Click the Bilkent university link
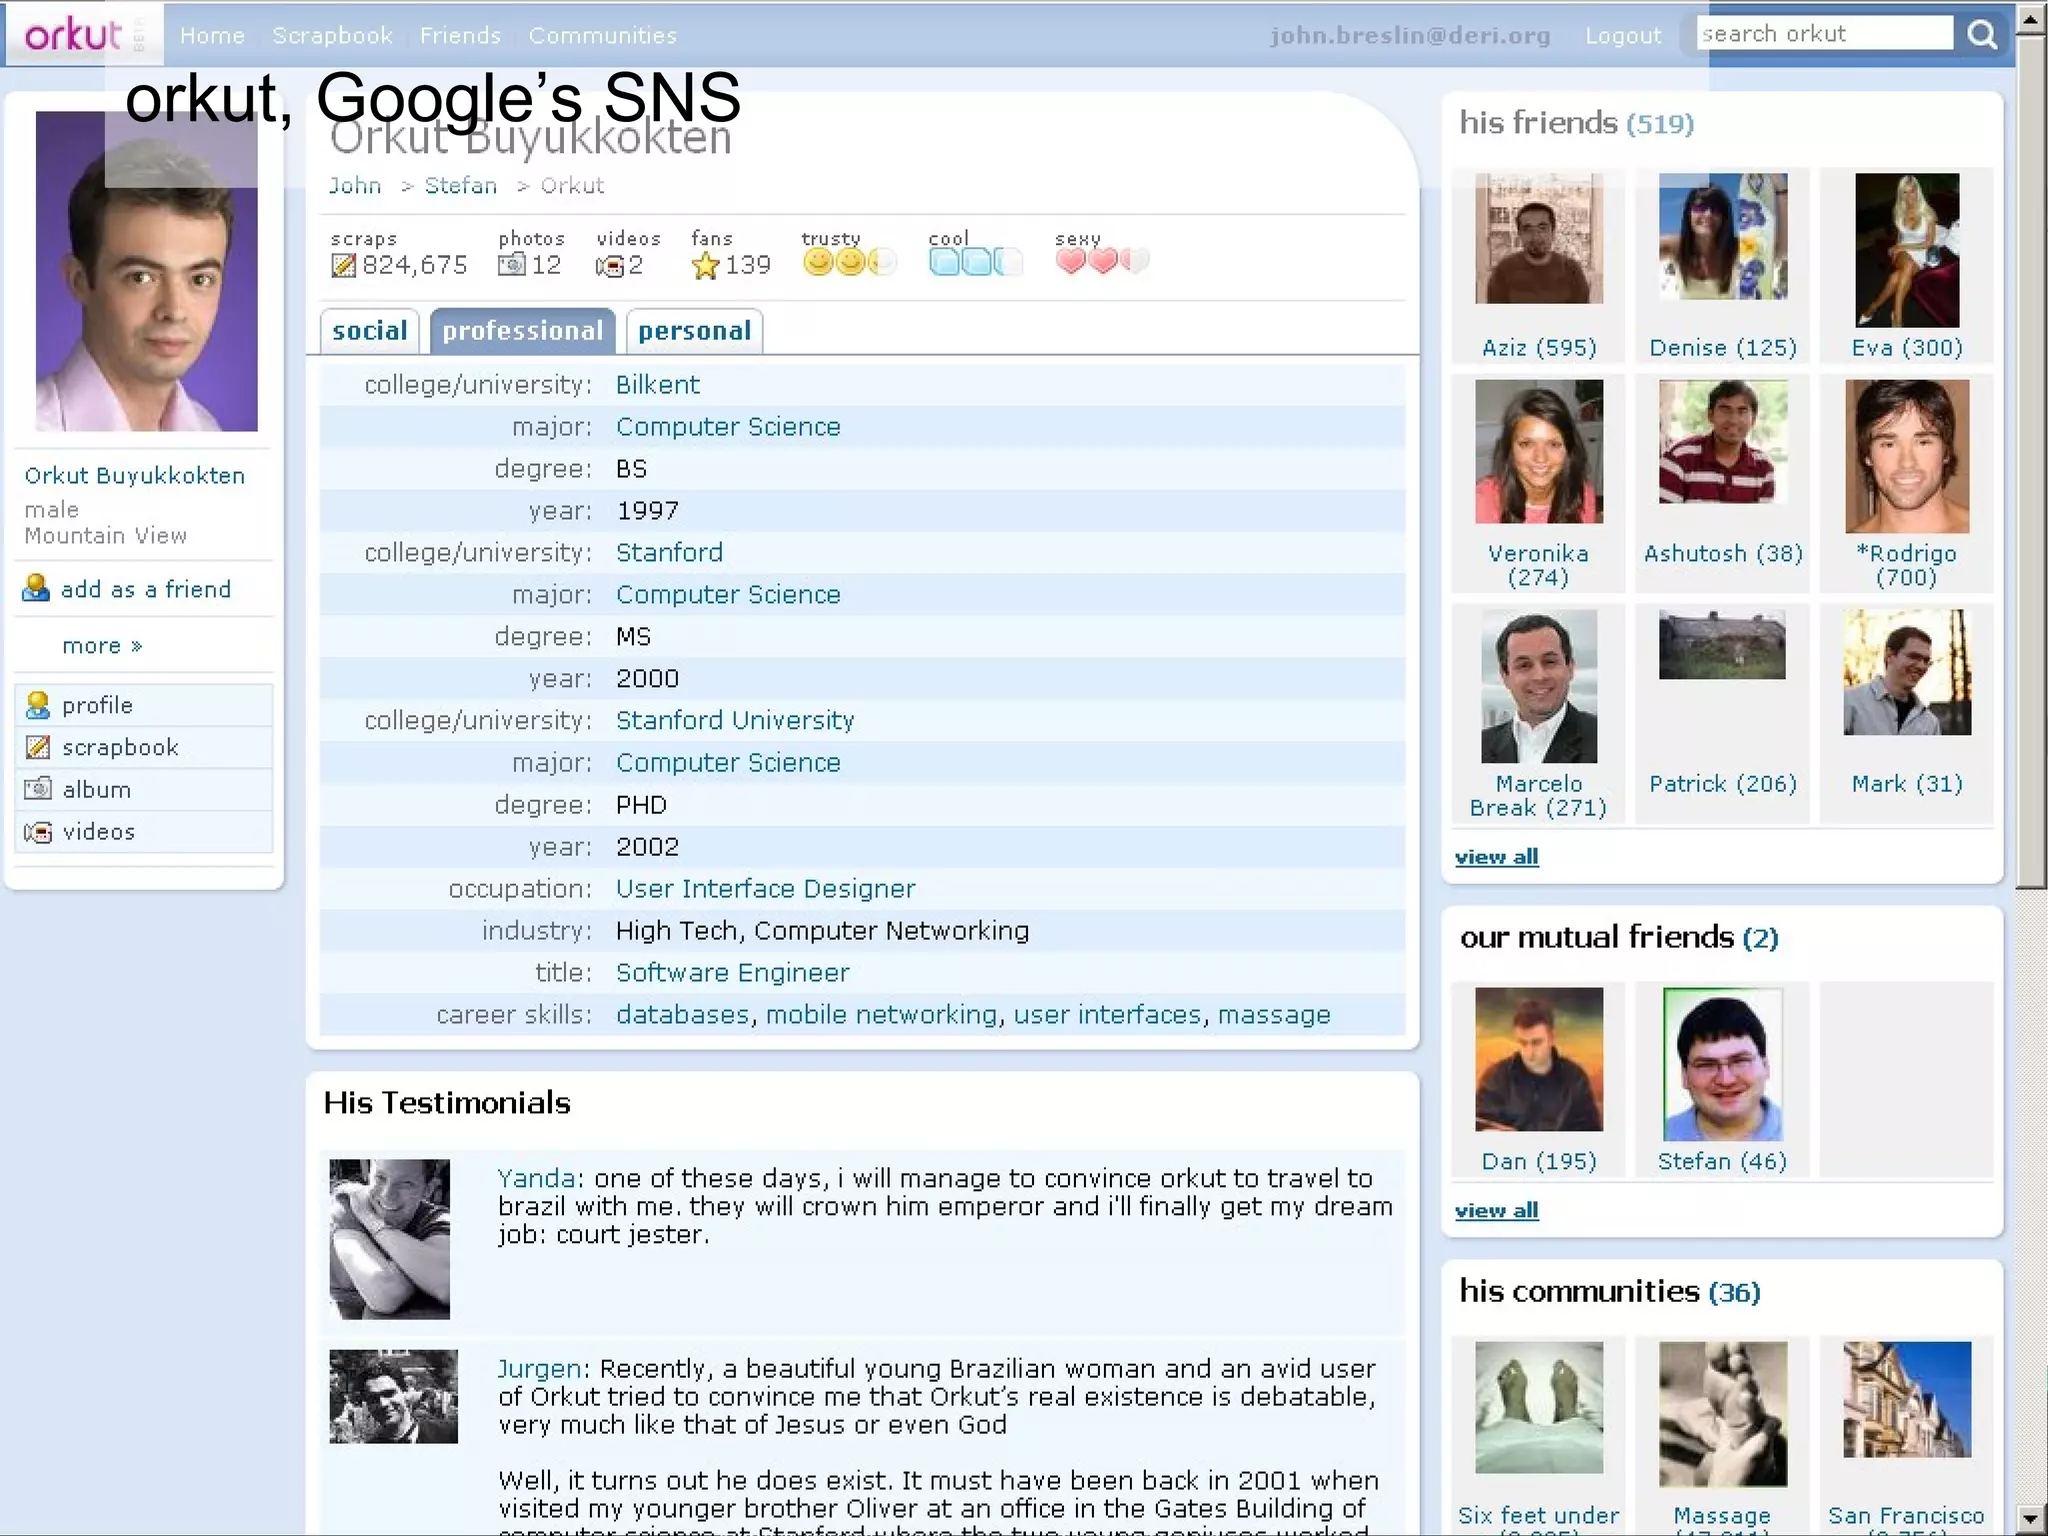Image resolution: width=2048 pixels, height=1536 pixels. coord(657,385)
